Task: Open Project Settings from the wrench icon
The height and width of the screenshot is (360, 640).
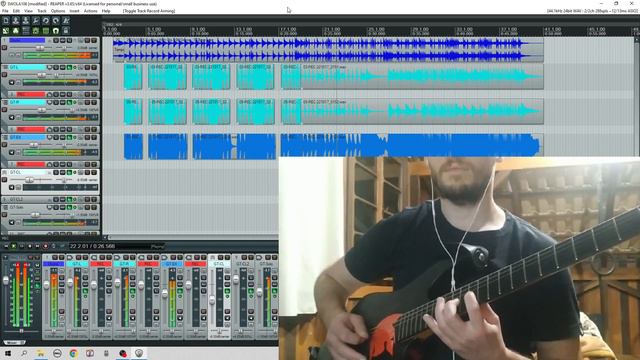Action: click(36, 21)
